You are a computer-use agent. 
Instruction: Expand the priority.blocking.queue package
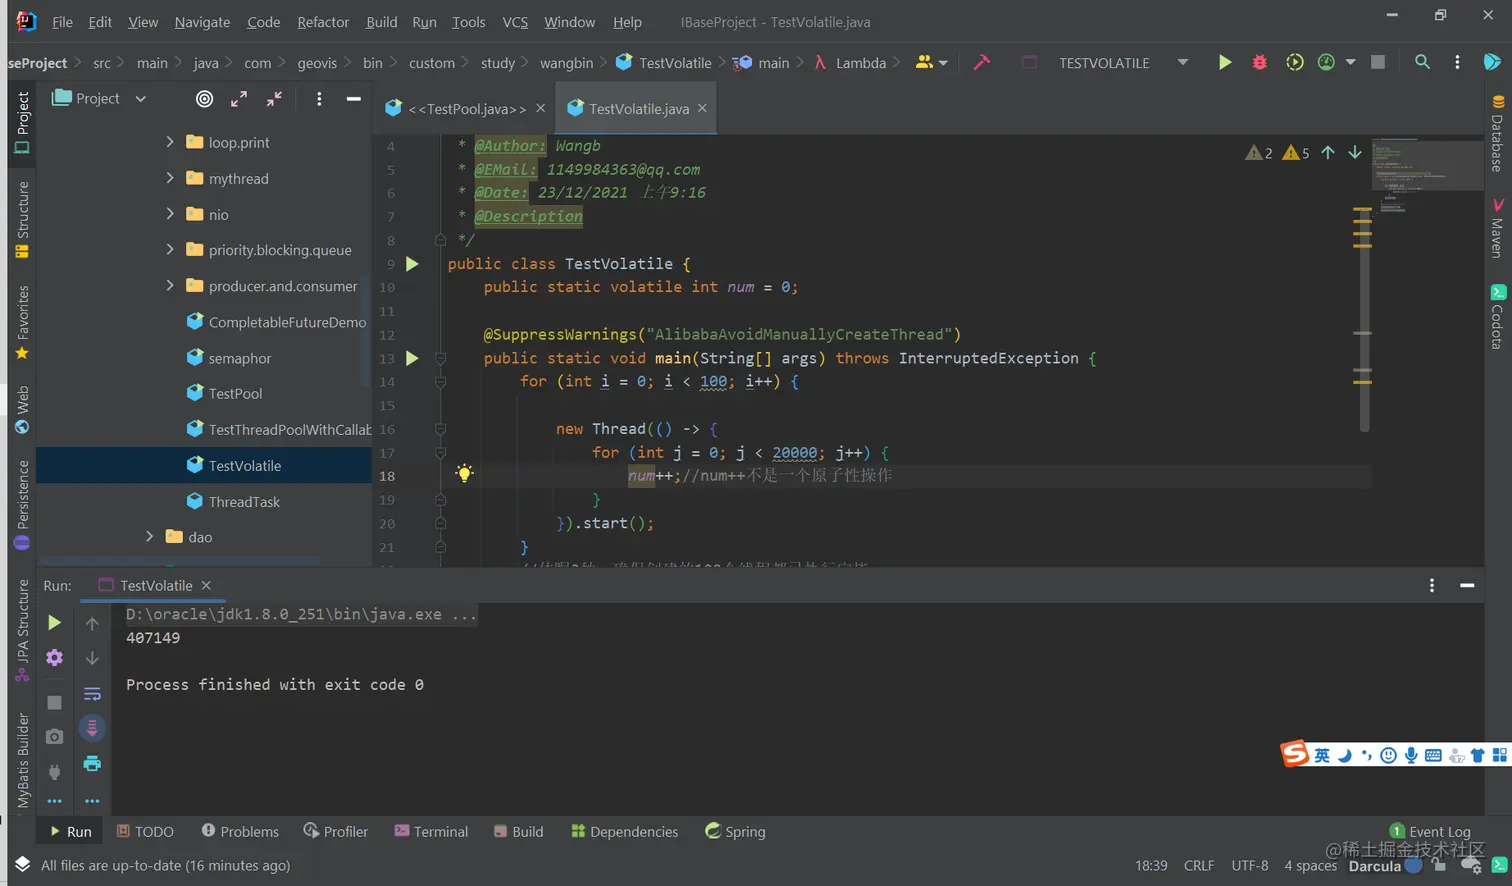170,250
